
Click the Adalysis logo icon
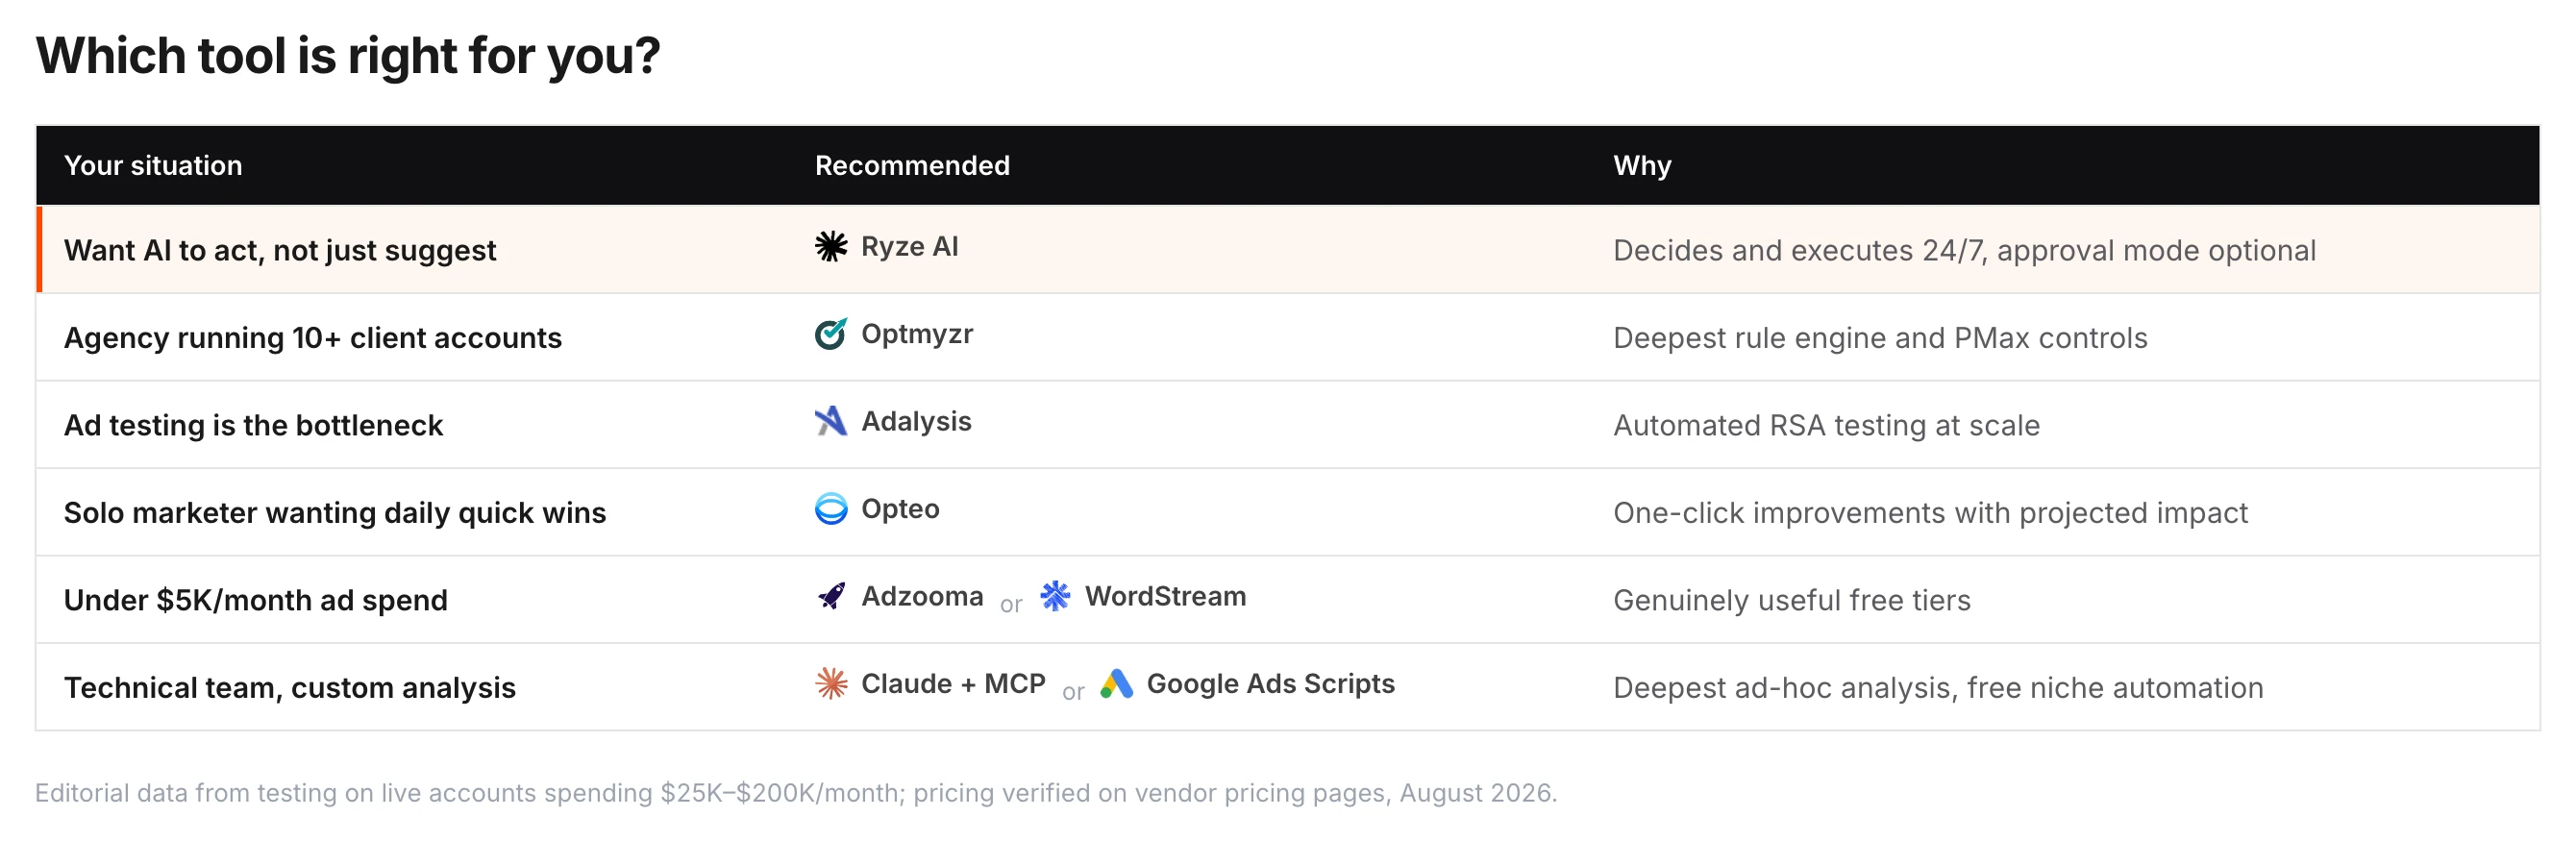coord(830,421)
